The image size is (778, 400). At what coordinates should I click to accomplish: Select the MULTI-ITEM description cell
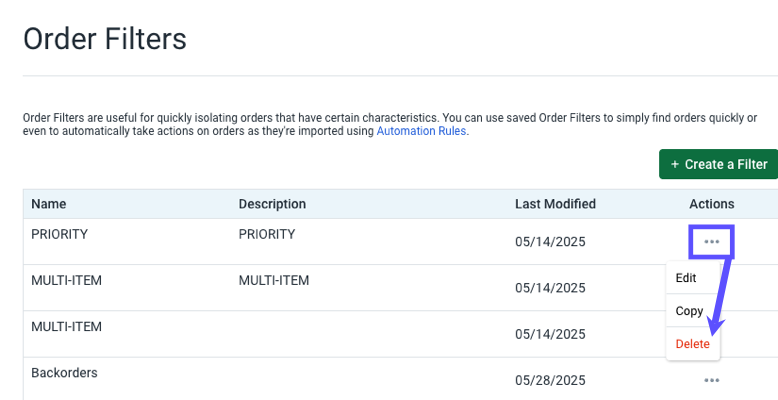coord(274,280)
